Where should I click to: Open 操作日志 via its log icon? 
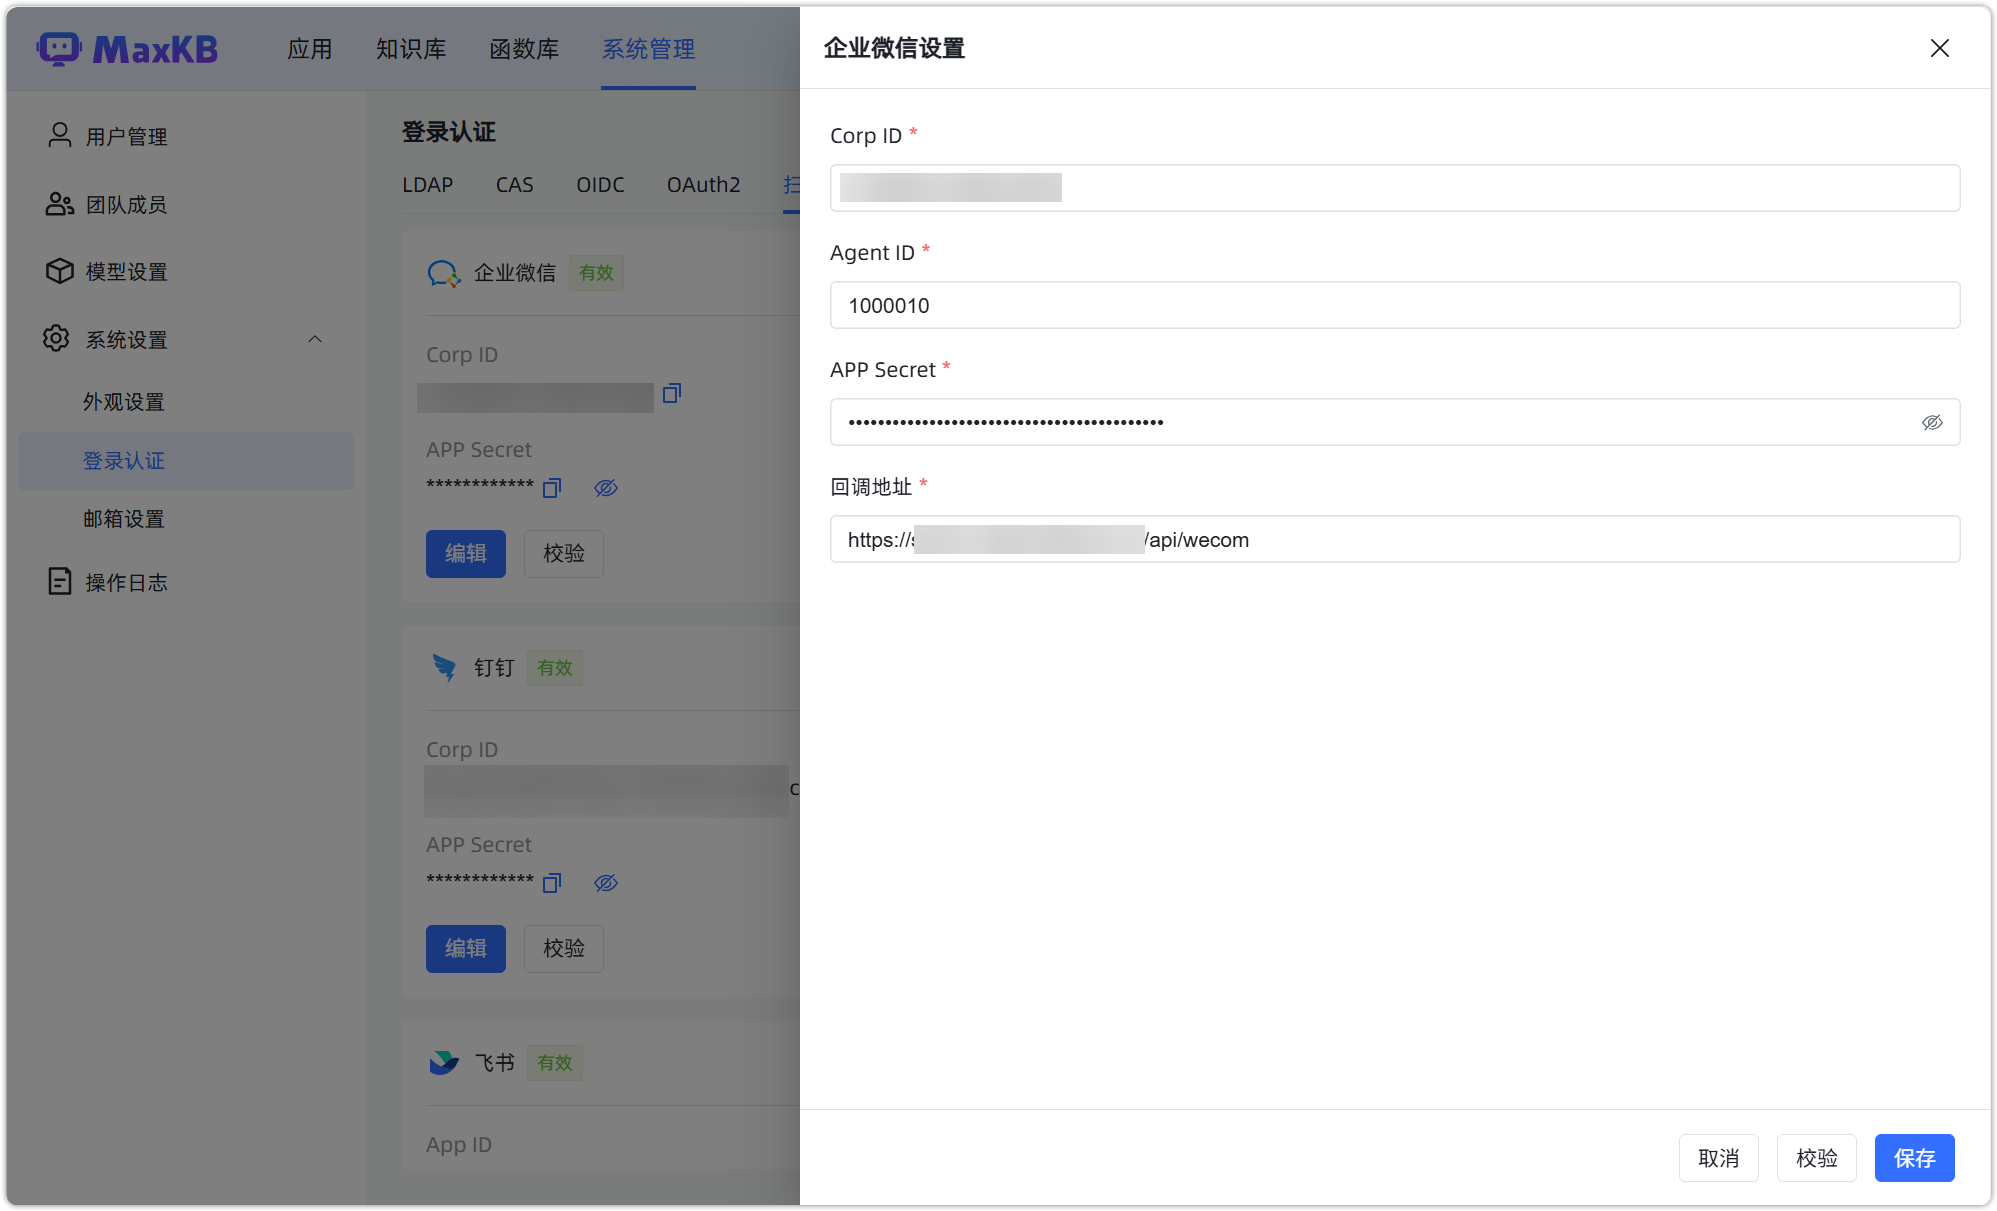59,582
